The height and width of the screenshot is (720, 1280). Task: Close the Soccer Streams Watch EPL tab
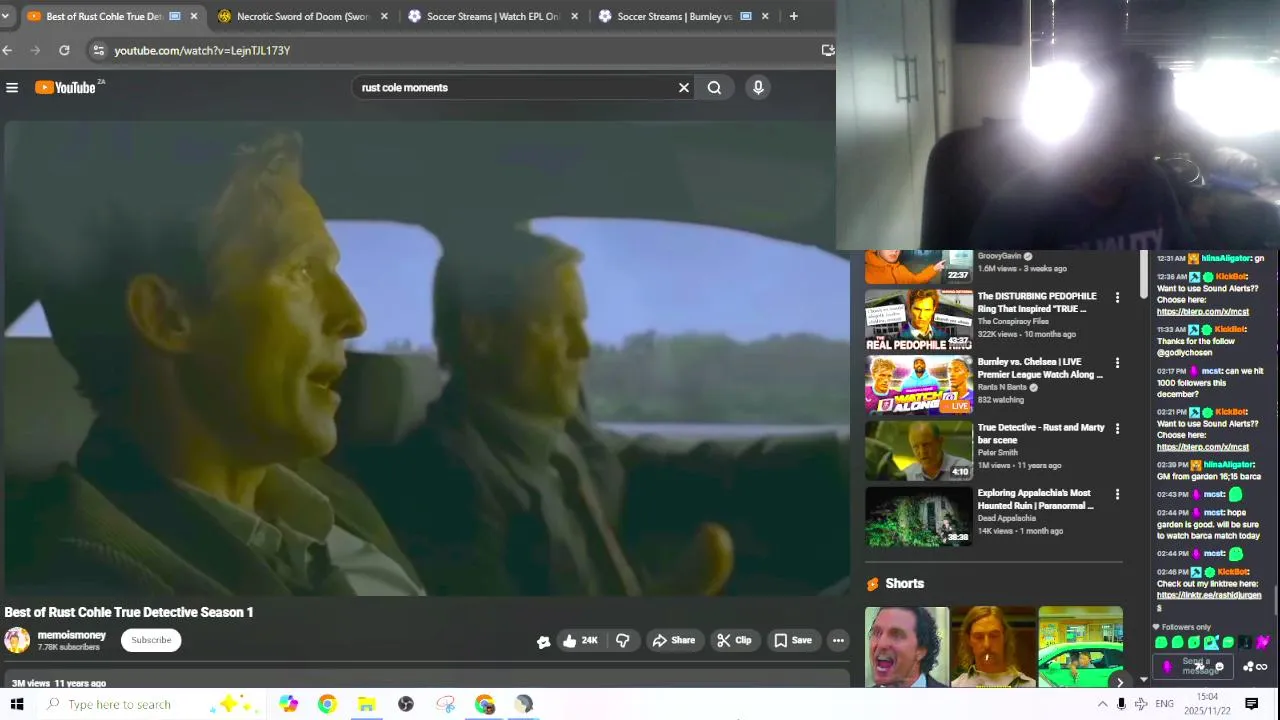click(575, 16)
